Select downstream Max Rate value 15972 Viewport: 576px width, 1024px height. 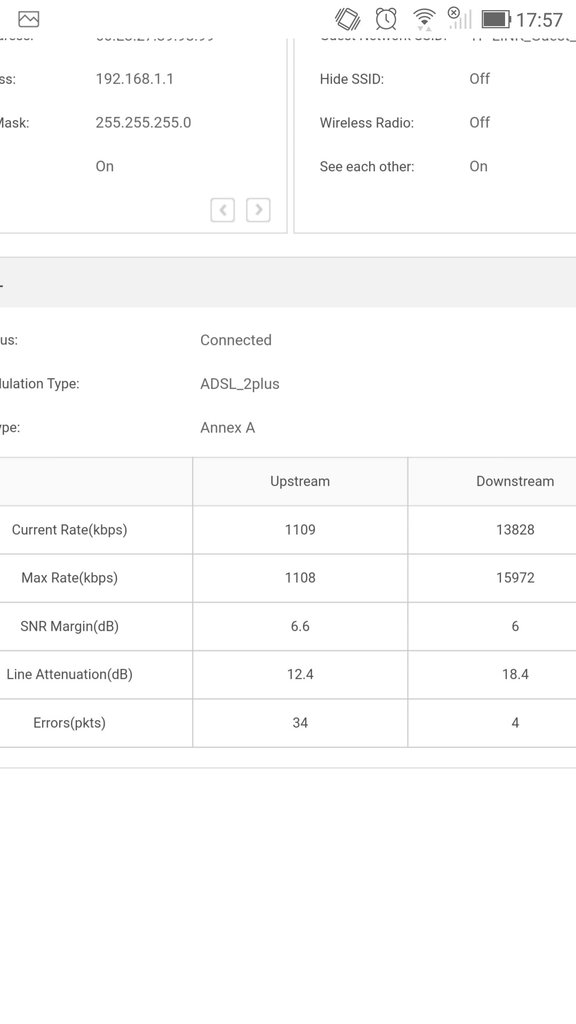coord(515,578)
